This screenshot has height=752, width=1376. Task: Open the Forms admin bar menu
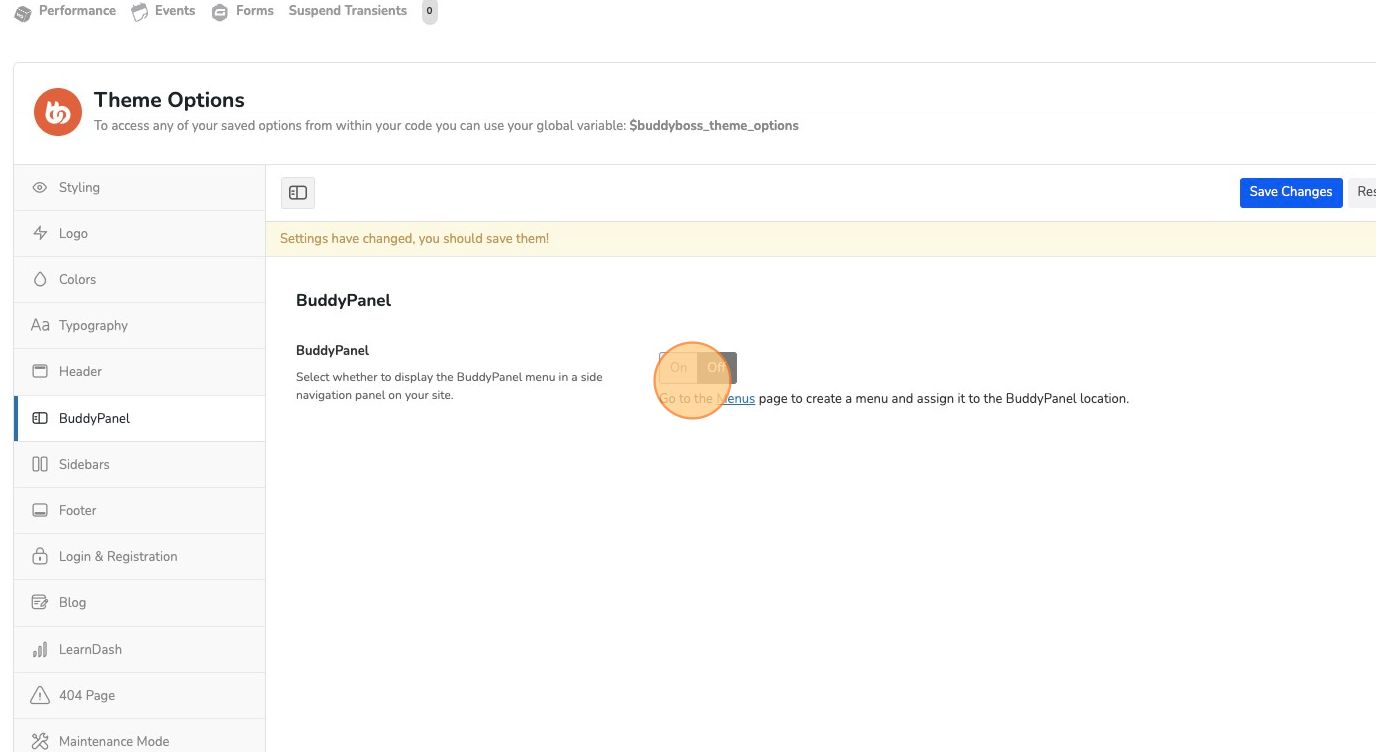[243, 11]
